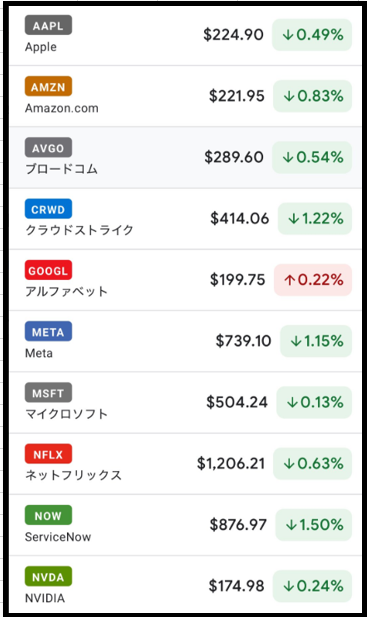This screenshot has height=617, width=367.
Task: Click Apple's 0.49% change chip
Action: [312, 35]
